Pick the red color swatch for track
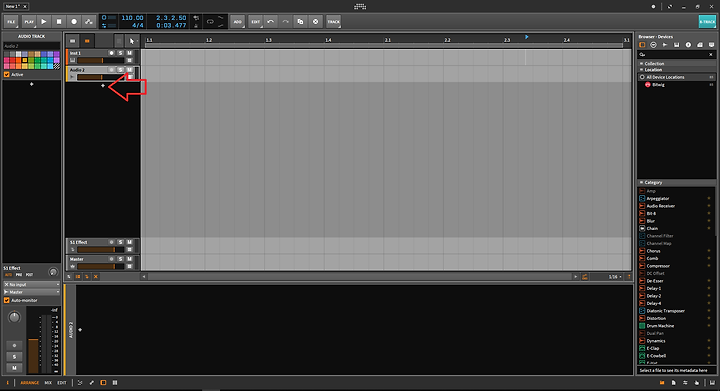The image size is (720, 391). (12, 60)
